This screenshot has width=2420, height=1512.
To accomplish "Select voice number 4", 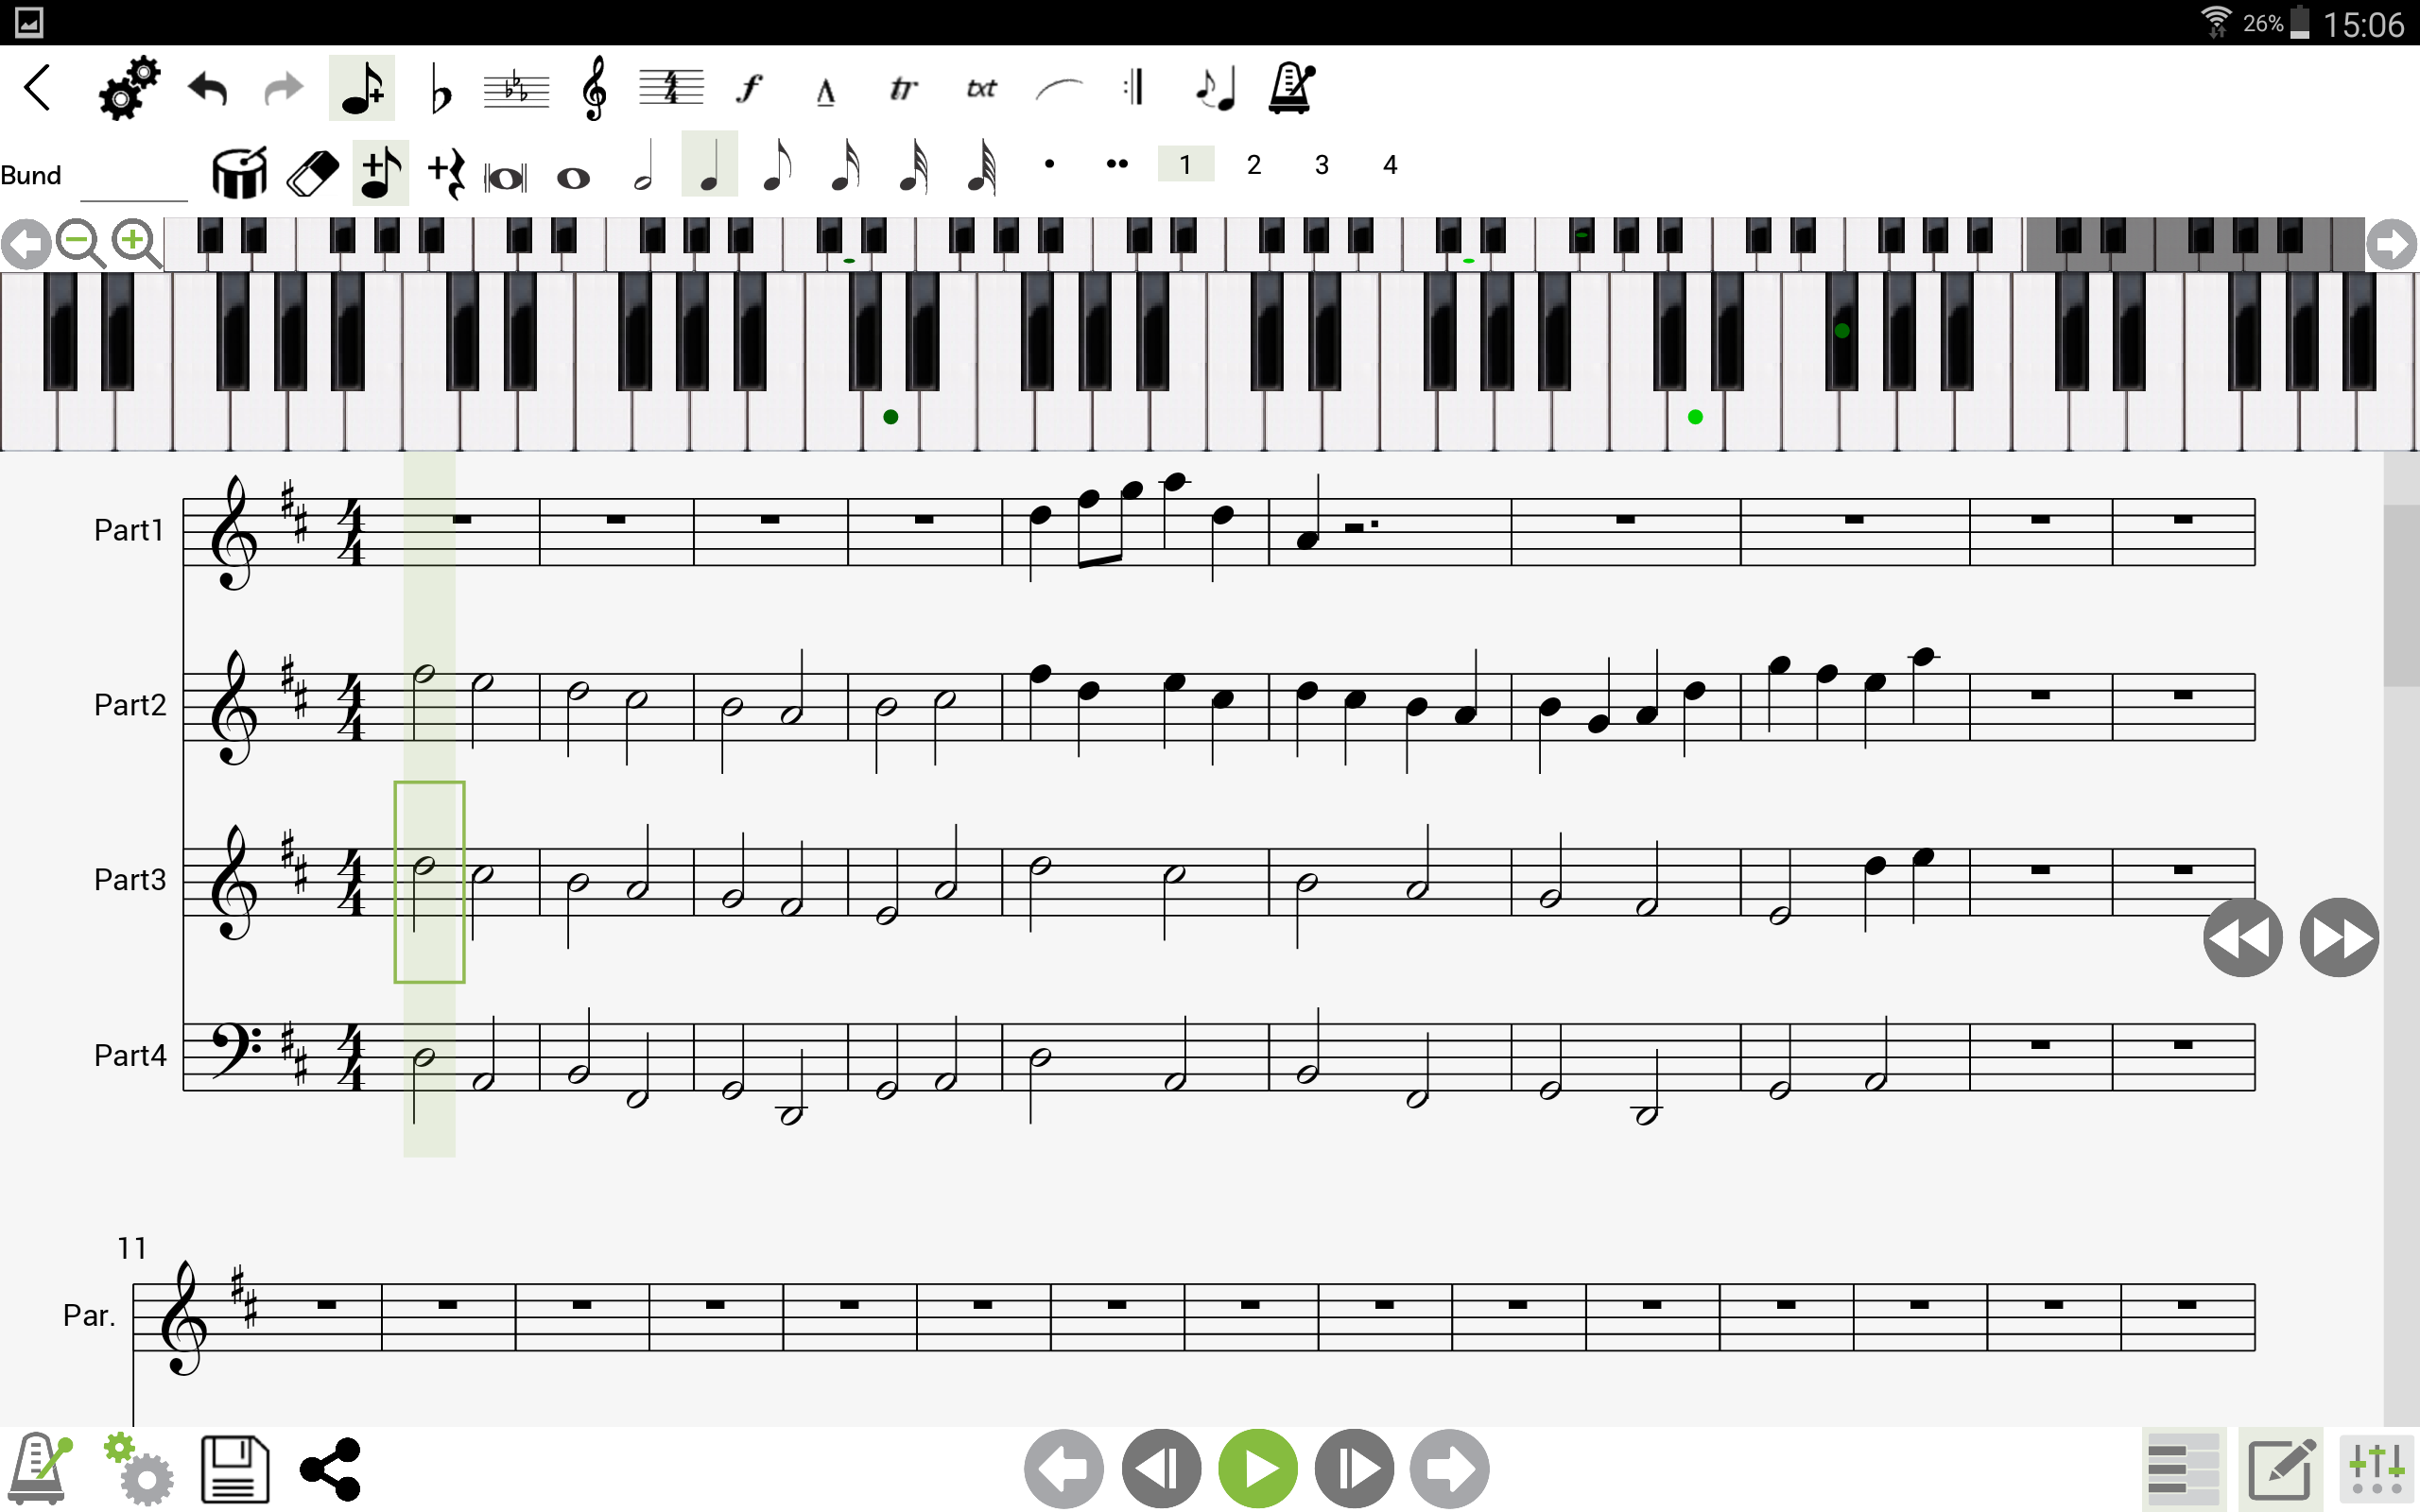I will [1389, 165].
